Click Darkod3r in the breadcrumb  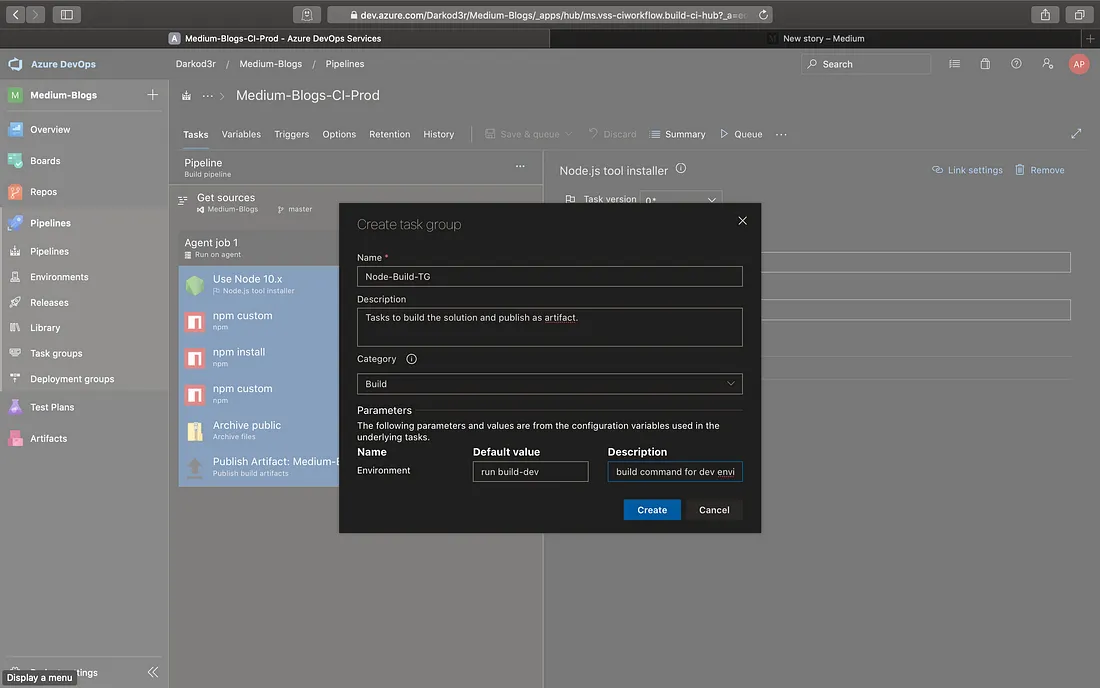pyautogui.click(x=196, y=64)
